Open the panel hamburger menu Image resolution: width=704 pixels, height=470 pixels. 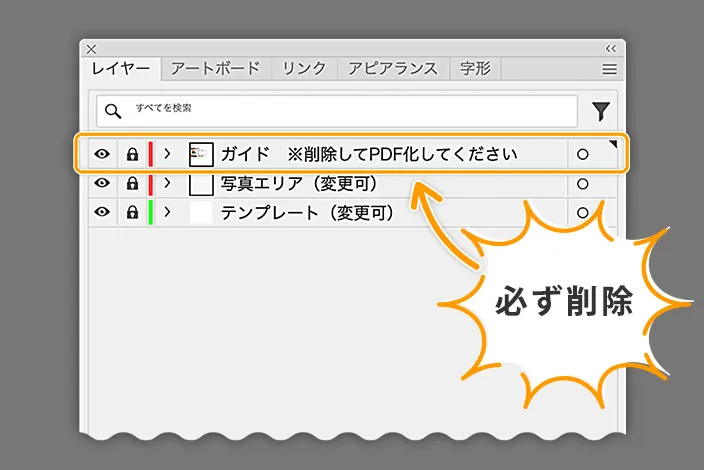pyautogui.click(x=609, y=69)
